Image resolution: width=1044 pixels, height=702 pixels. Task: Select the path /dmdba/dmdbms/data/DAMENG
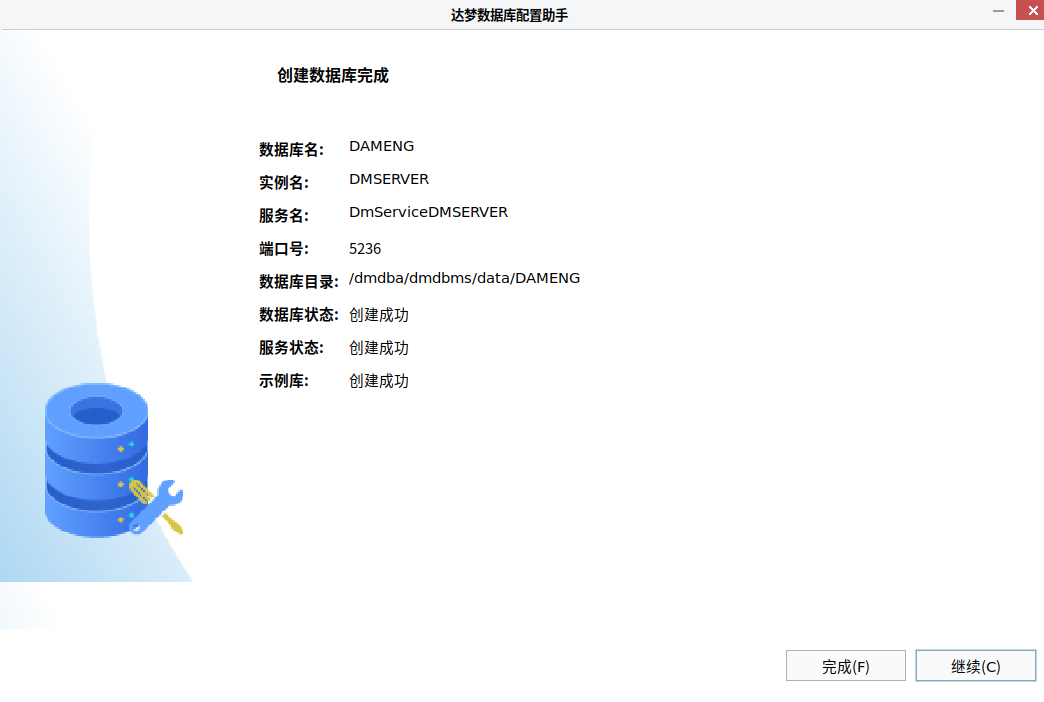[464, 278]
